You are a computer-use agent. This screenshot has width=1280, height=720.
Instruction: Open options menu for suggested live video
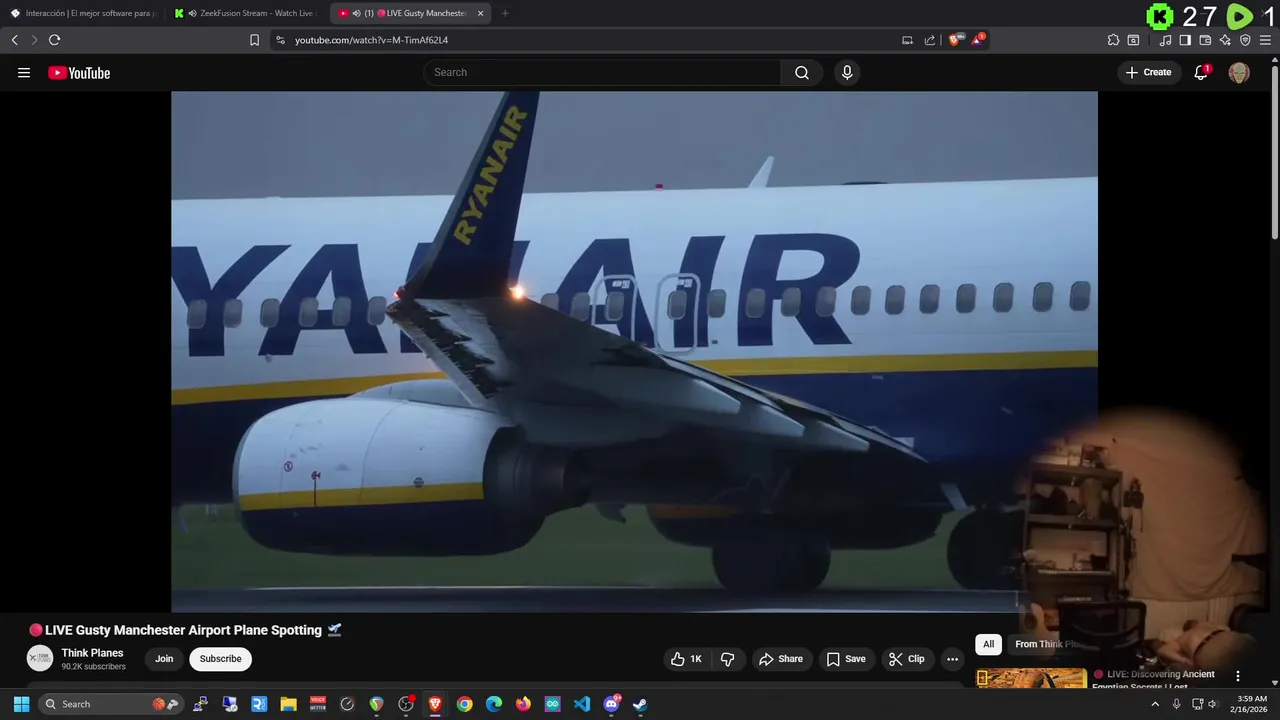tap(1237, 676)
